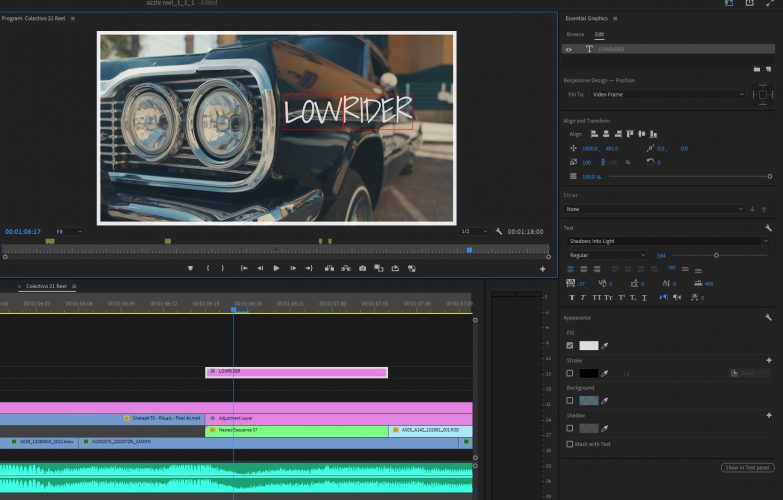Viewport: 783px width, 500px height.
Task: Open the Fill color swatch
Action: pyautogui.click(x=588, y=346)
